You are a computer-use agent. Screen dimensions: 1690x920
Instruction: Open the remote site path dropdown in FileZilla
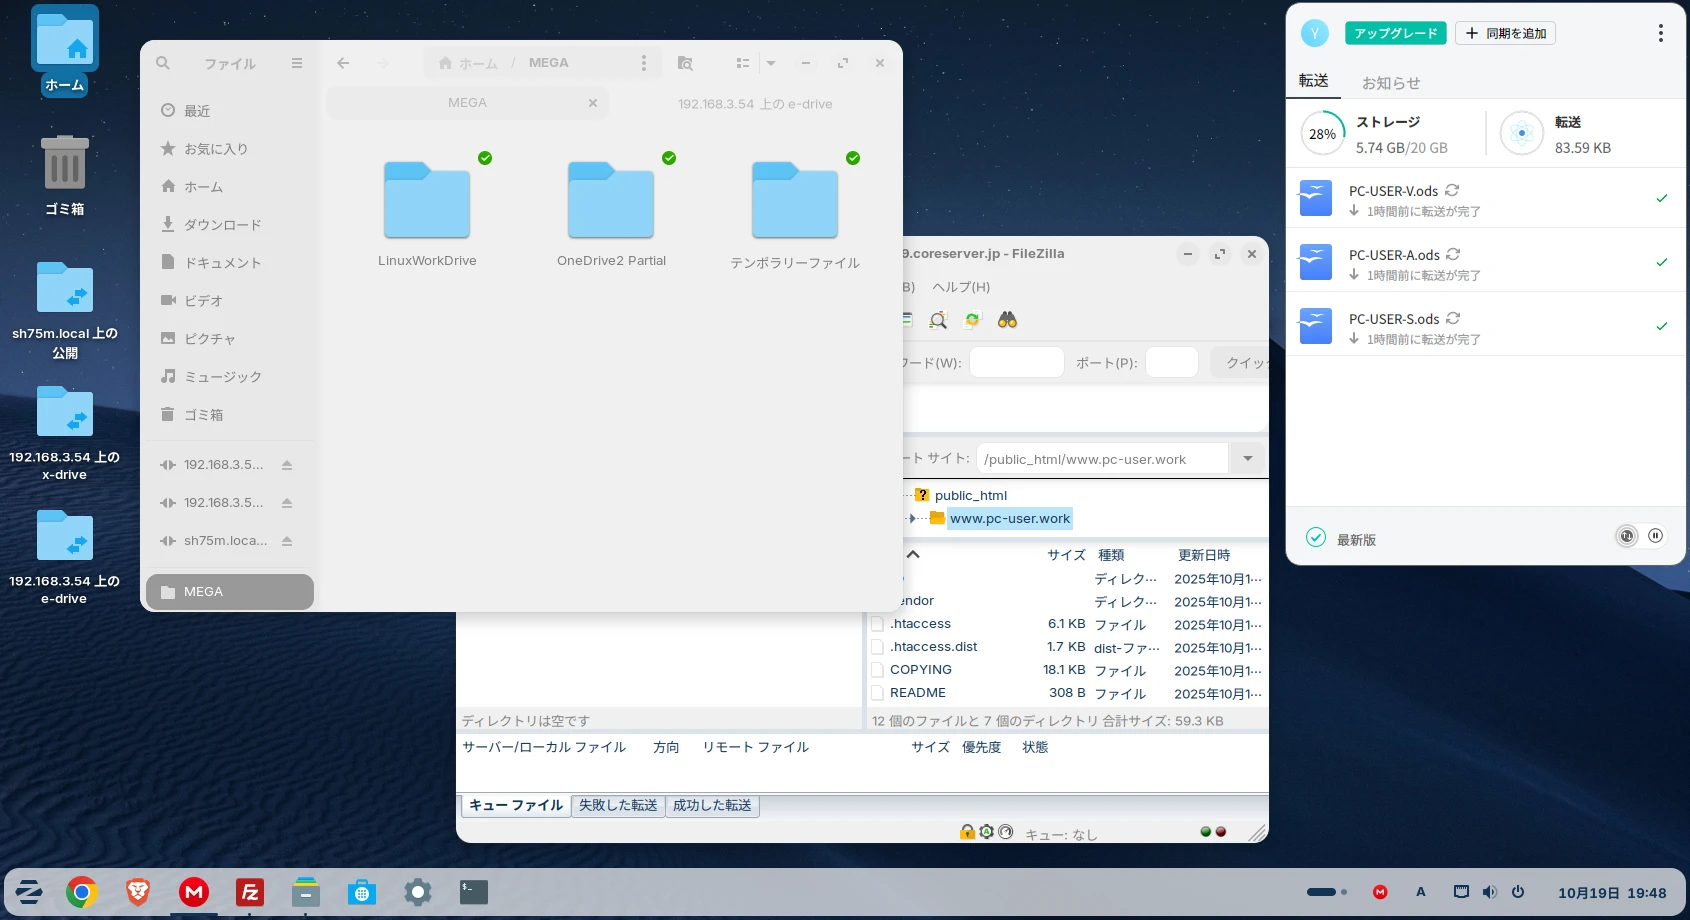[x=1247, y=458]
